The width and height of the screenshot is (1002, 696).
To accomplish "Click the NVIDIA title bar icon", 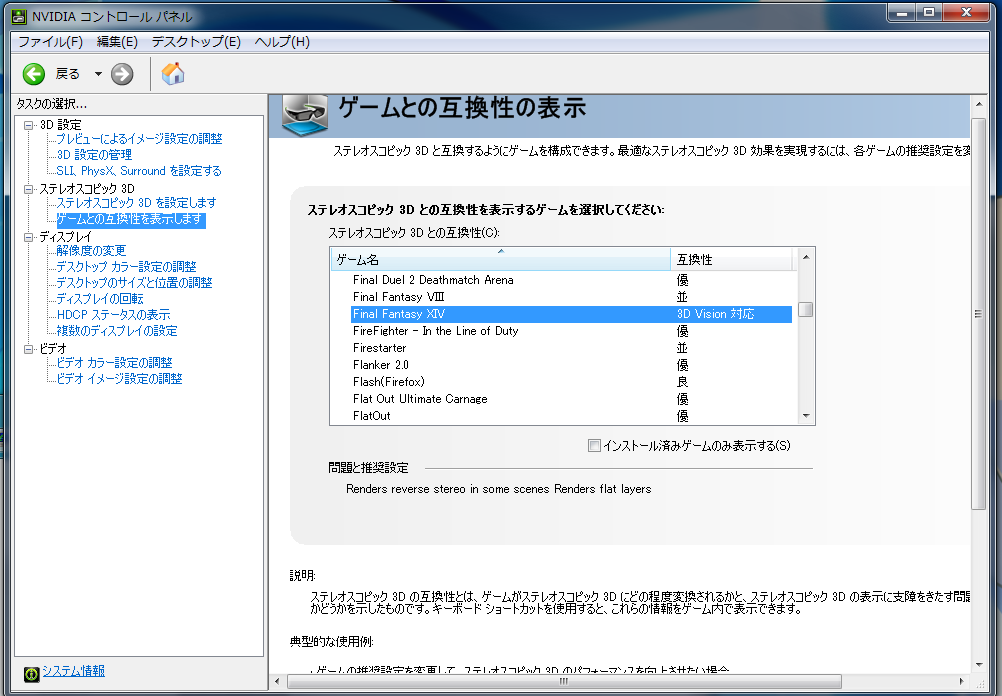I will coord(20,16).
